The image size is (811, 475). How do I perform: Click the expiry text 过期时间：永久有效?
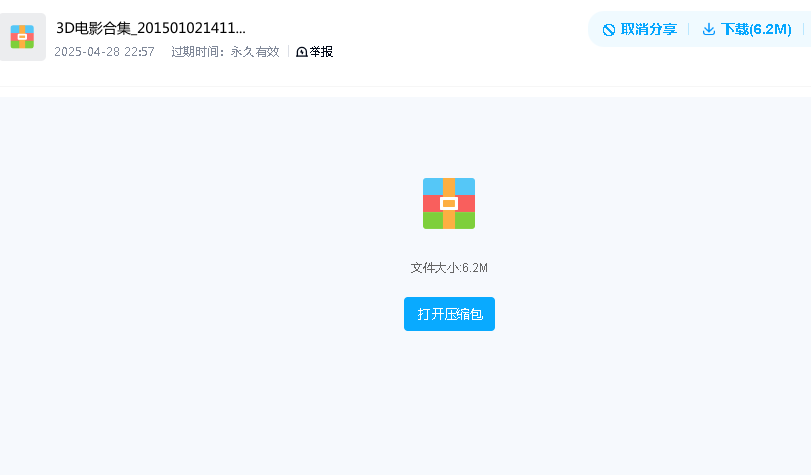tap(226, 52)
